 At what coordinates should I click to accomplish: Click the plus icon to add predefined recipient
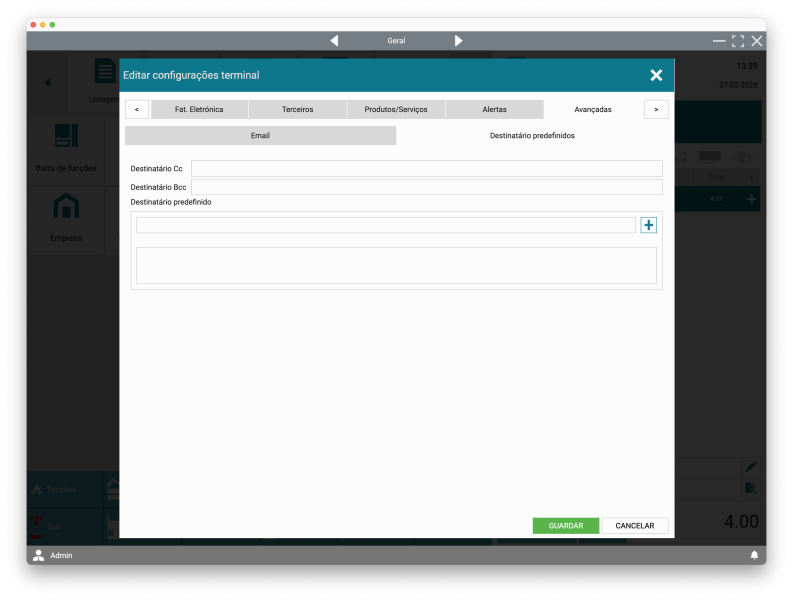point(649,225)
